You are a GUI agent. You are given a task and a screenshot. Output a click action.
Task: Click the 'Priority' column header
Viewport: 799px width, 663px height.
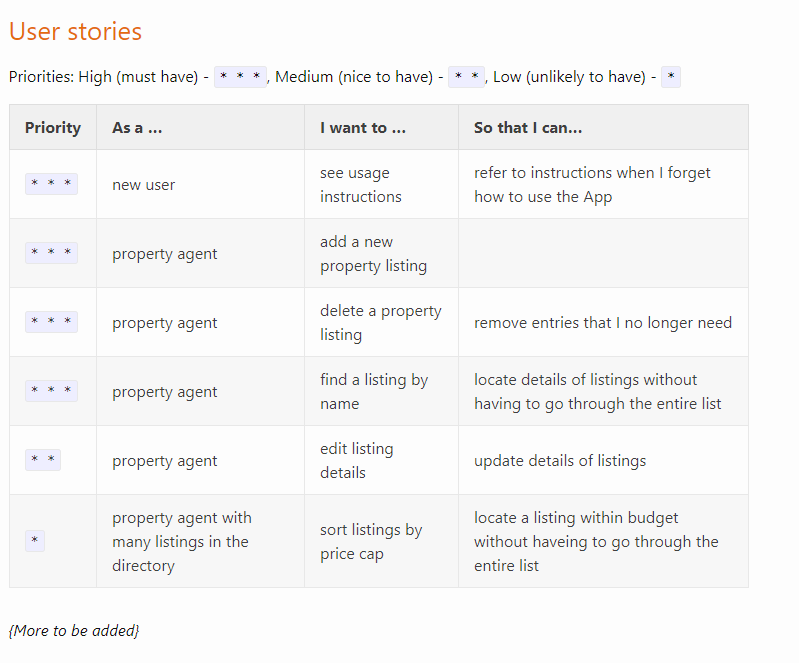tap(53, 128)
